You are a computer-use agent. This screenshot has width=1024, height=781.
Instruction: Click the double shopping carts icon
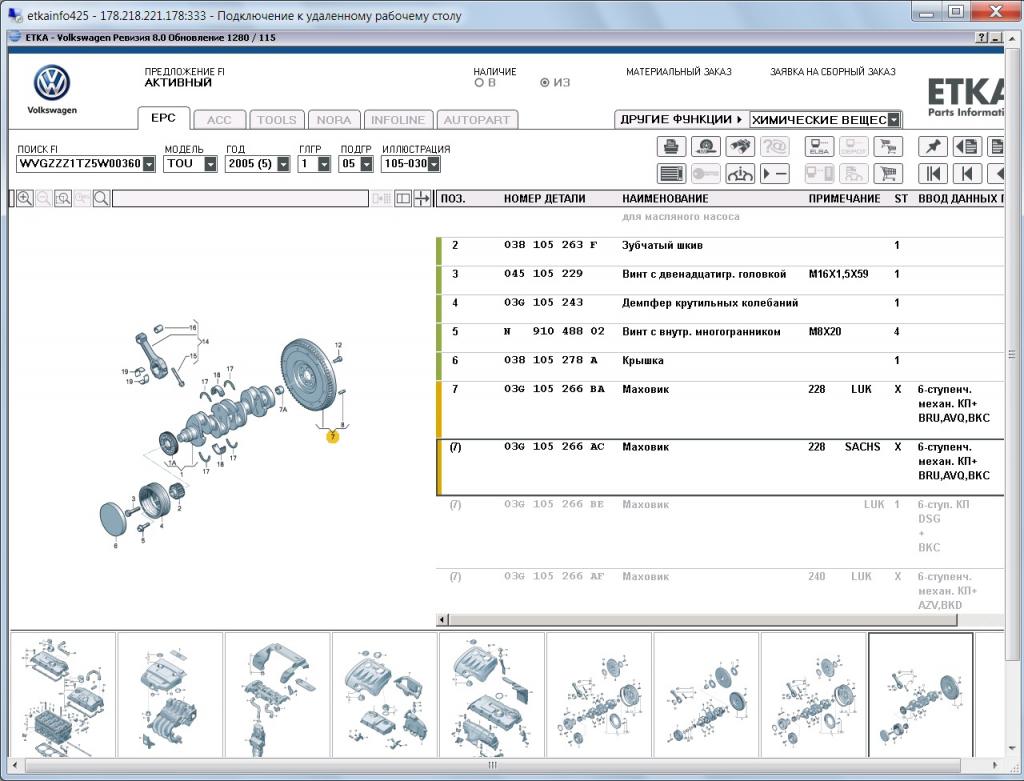pos(888,146)
